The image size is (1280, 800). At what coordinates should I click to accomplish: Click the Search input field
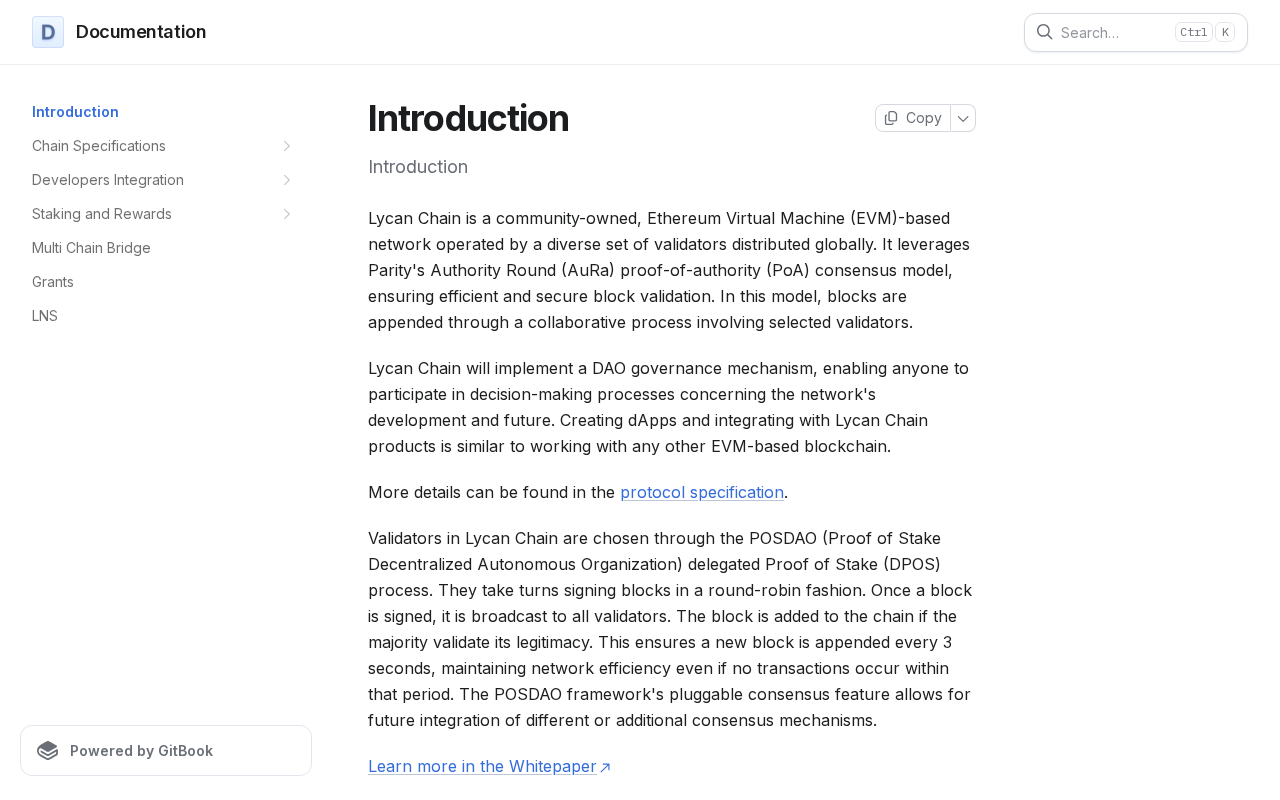coord(1136,32)
